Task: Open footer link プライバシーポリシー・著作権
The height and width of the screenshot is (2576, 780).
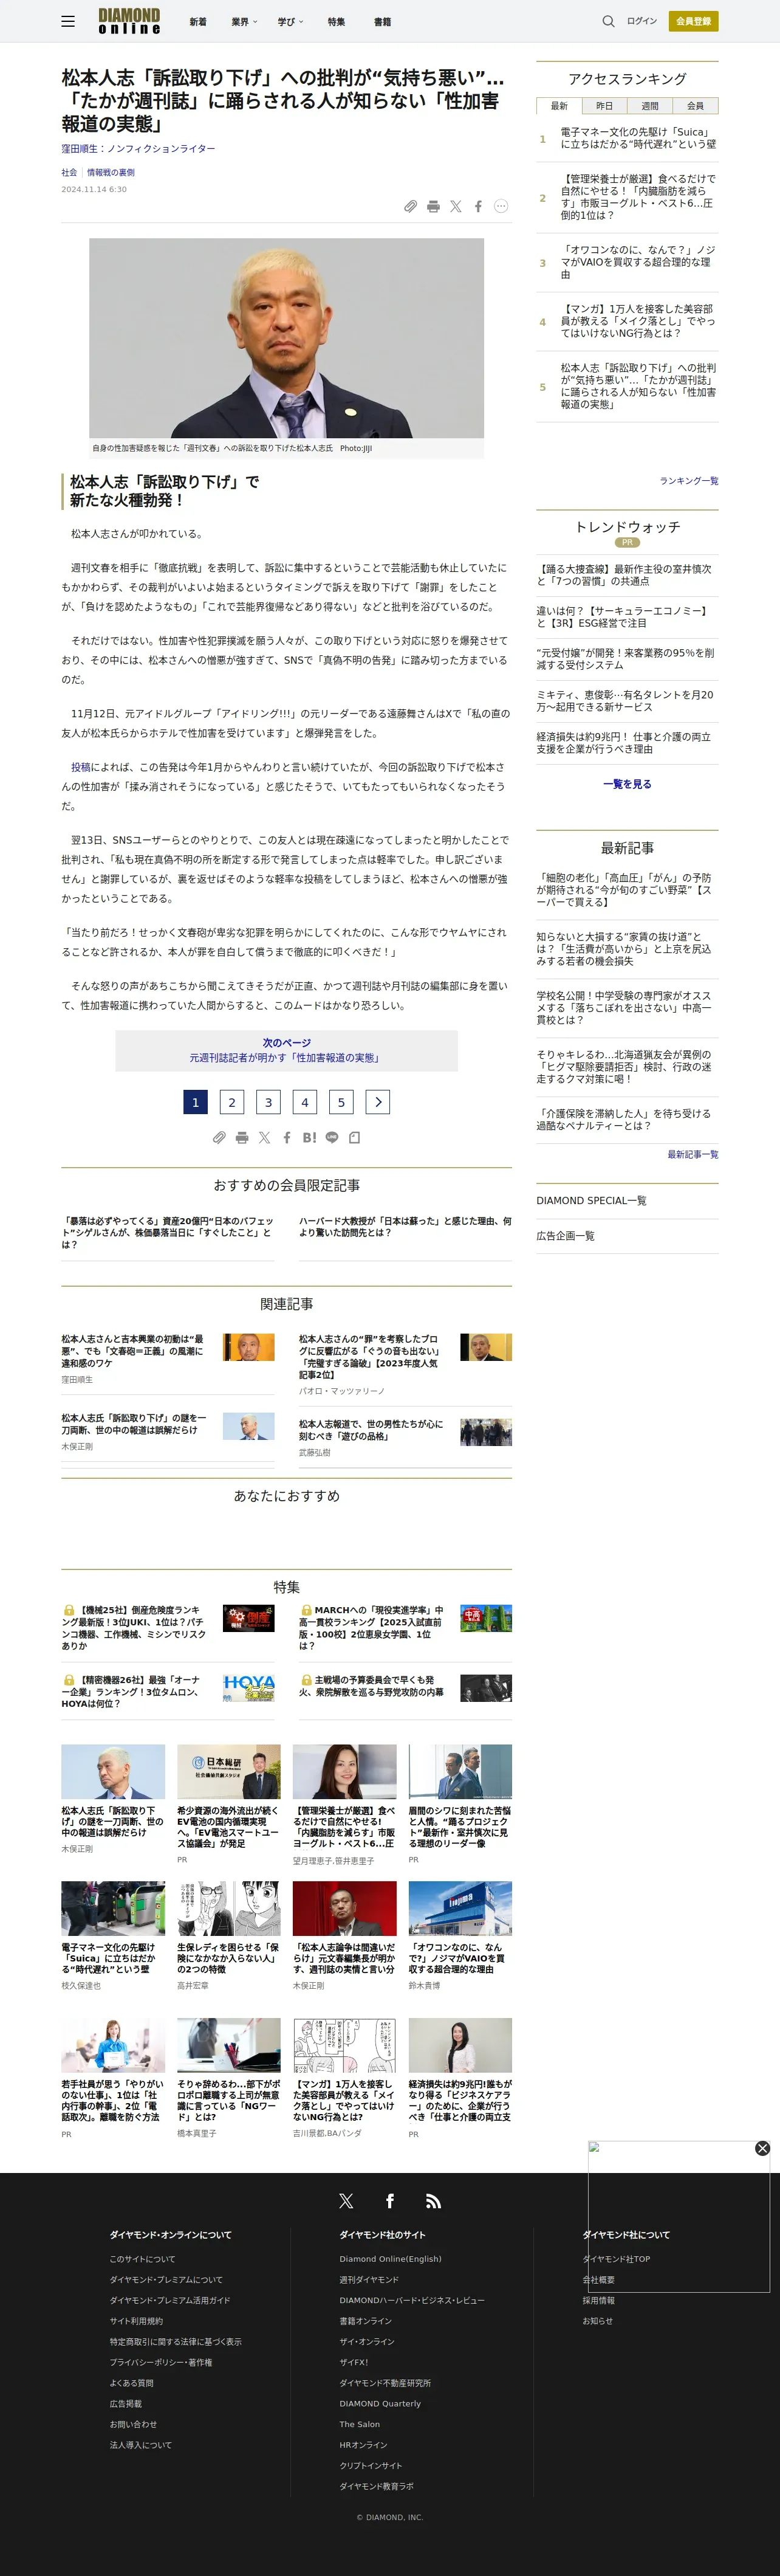Action: 160,2362
